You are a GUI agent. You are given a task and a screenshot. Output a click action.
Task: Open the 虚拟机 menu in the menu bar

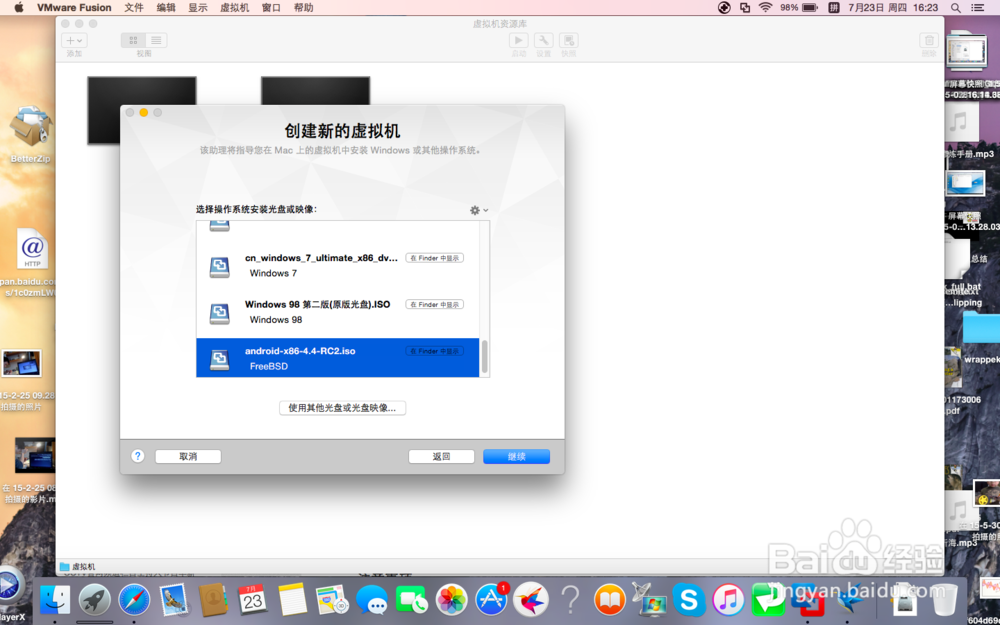[x=235, y=8]
